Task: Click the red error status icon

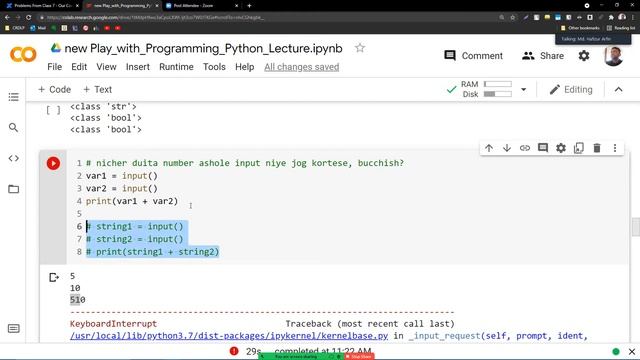Action: click(234, 351)
